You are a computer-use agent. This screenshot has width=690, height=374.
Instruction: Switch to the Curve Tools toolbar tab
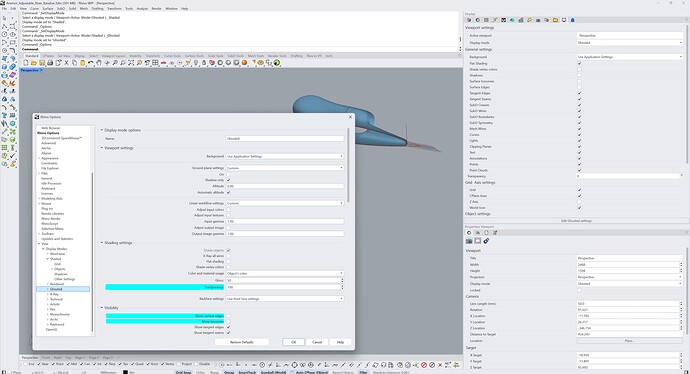tap(172, 56)
